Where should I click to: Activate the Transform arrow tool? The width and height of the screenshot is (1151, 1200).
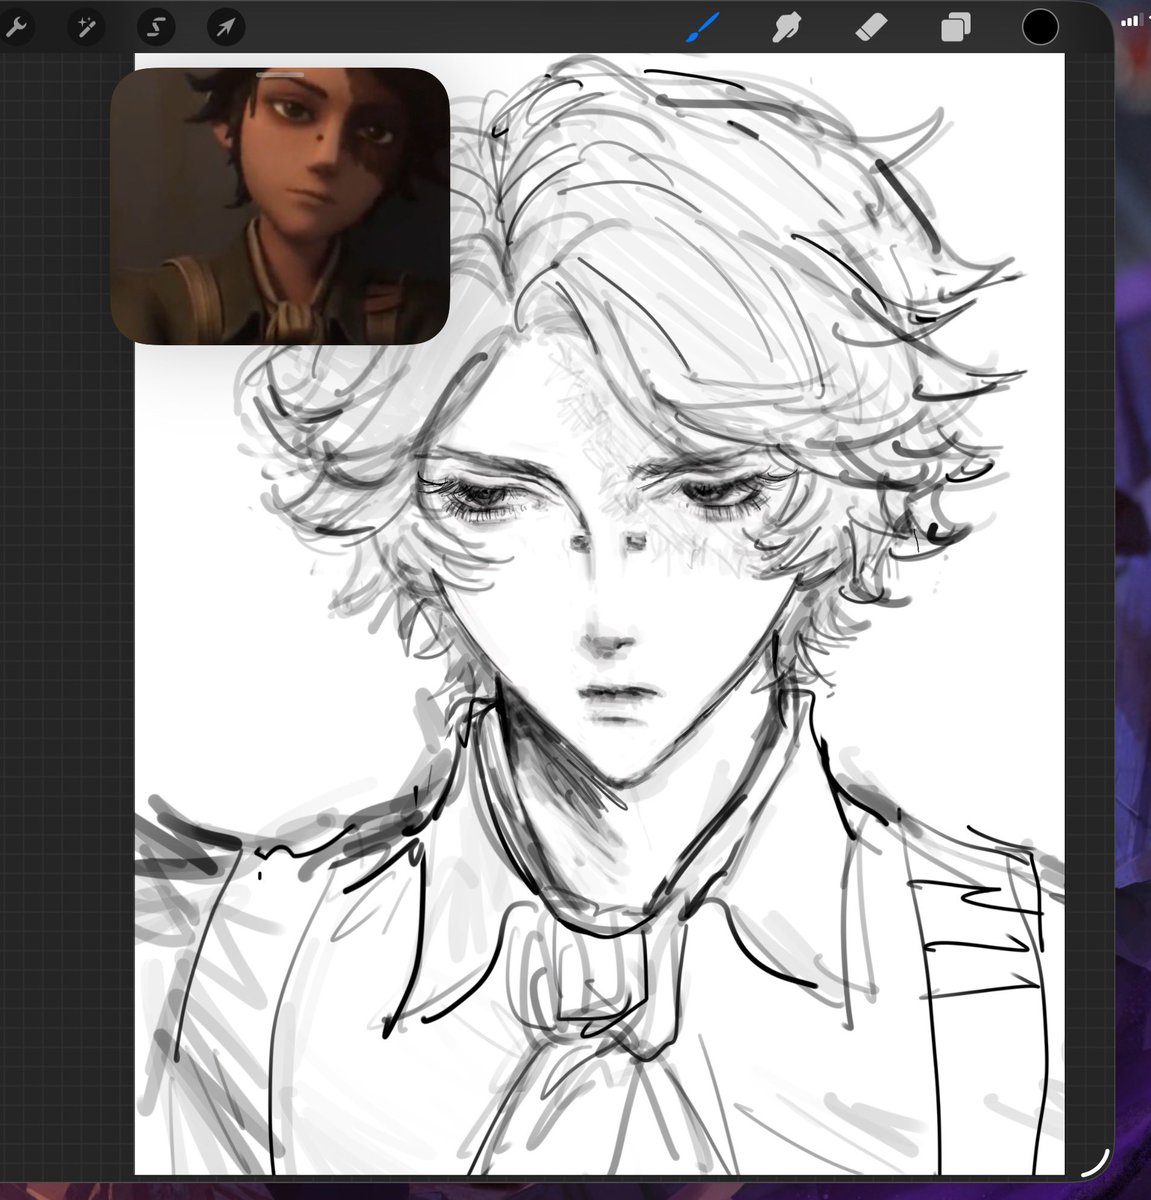click(226, 27)
